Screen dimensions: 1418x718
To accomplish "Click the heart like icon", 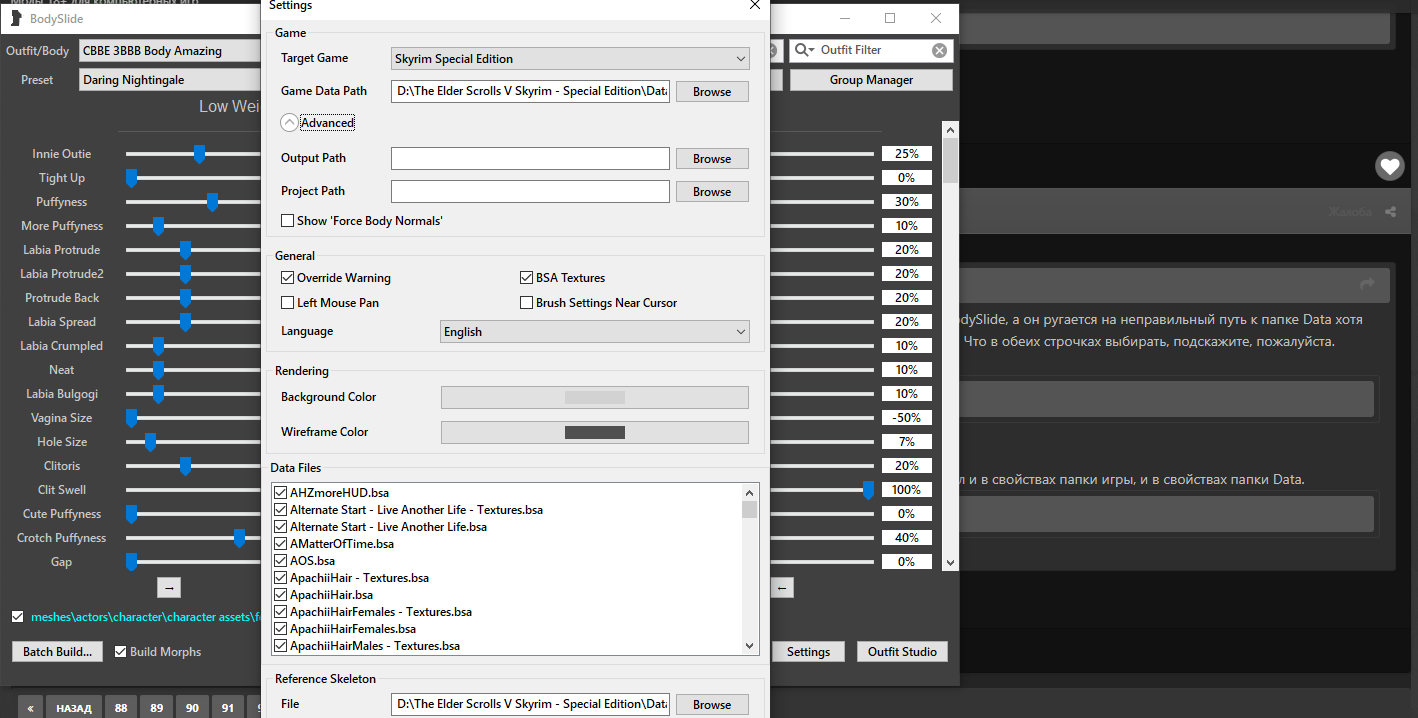I will (1389, 166).
